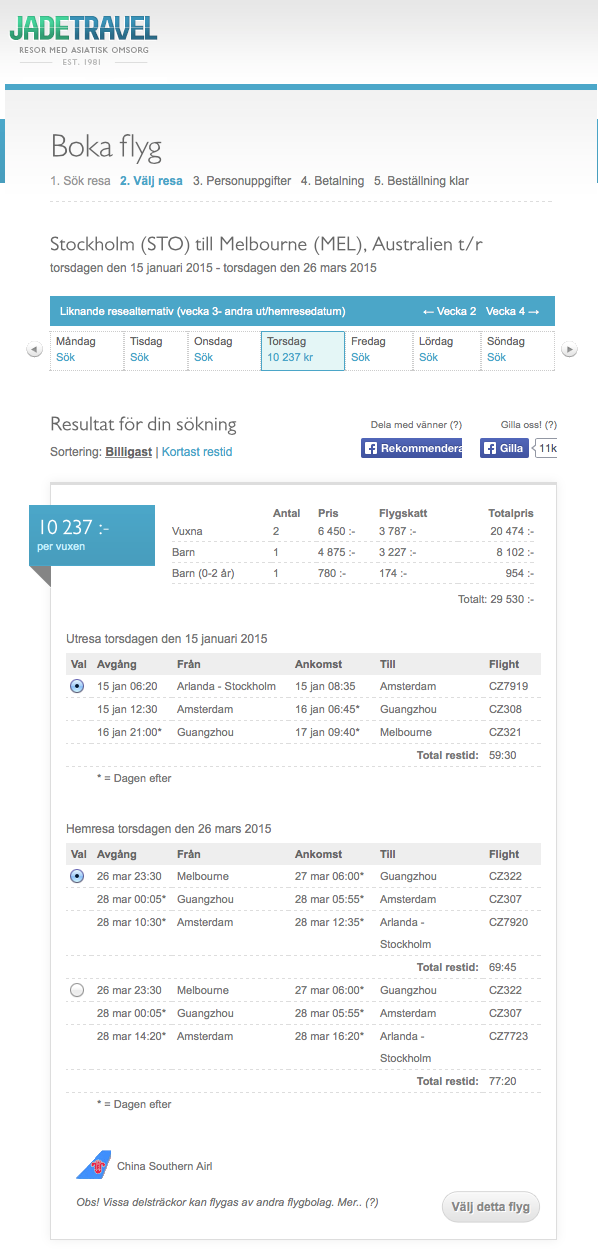Select the first Hemresa itinerary radio button
The height and width of the screenshot is (1253, 598).
(x=77, y=875)
